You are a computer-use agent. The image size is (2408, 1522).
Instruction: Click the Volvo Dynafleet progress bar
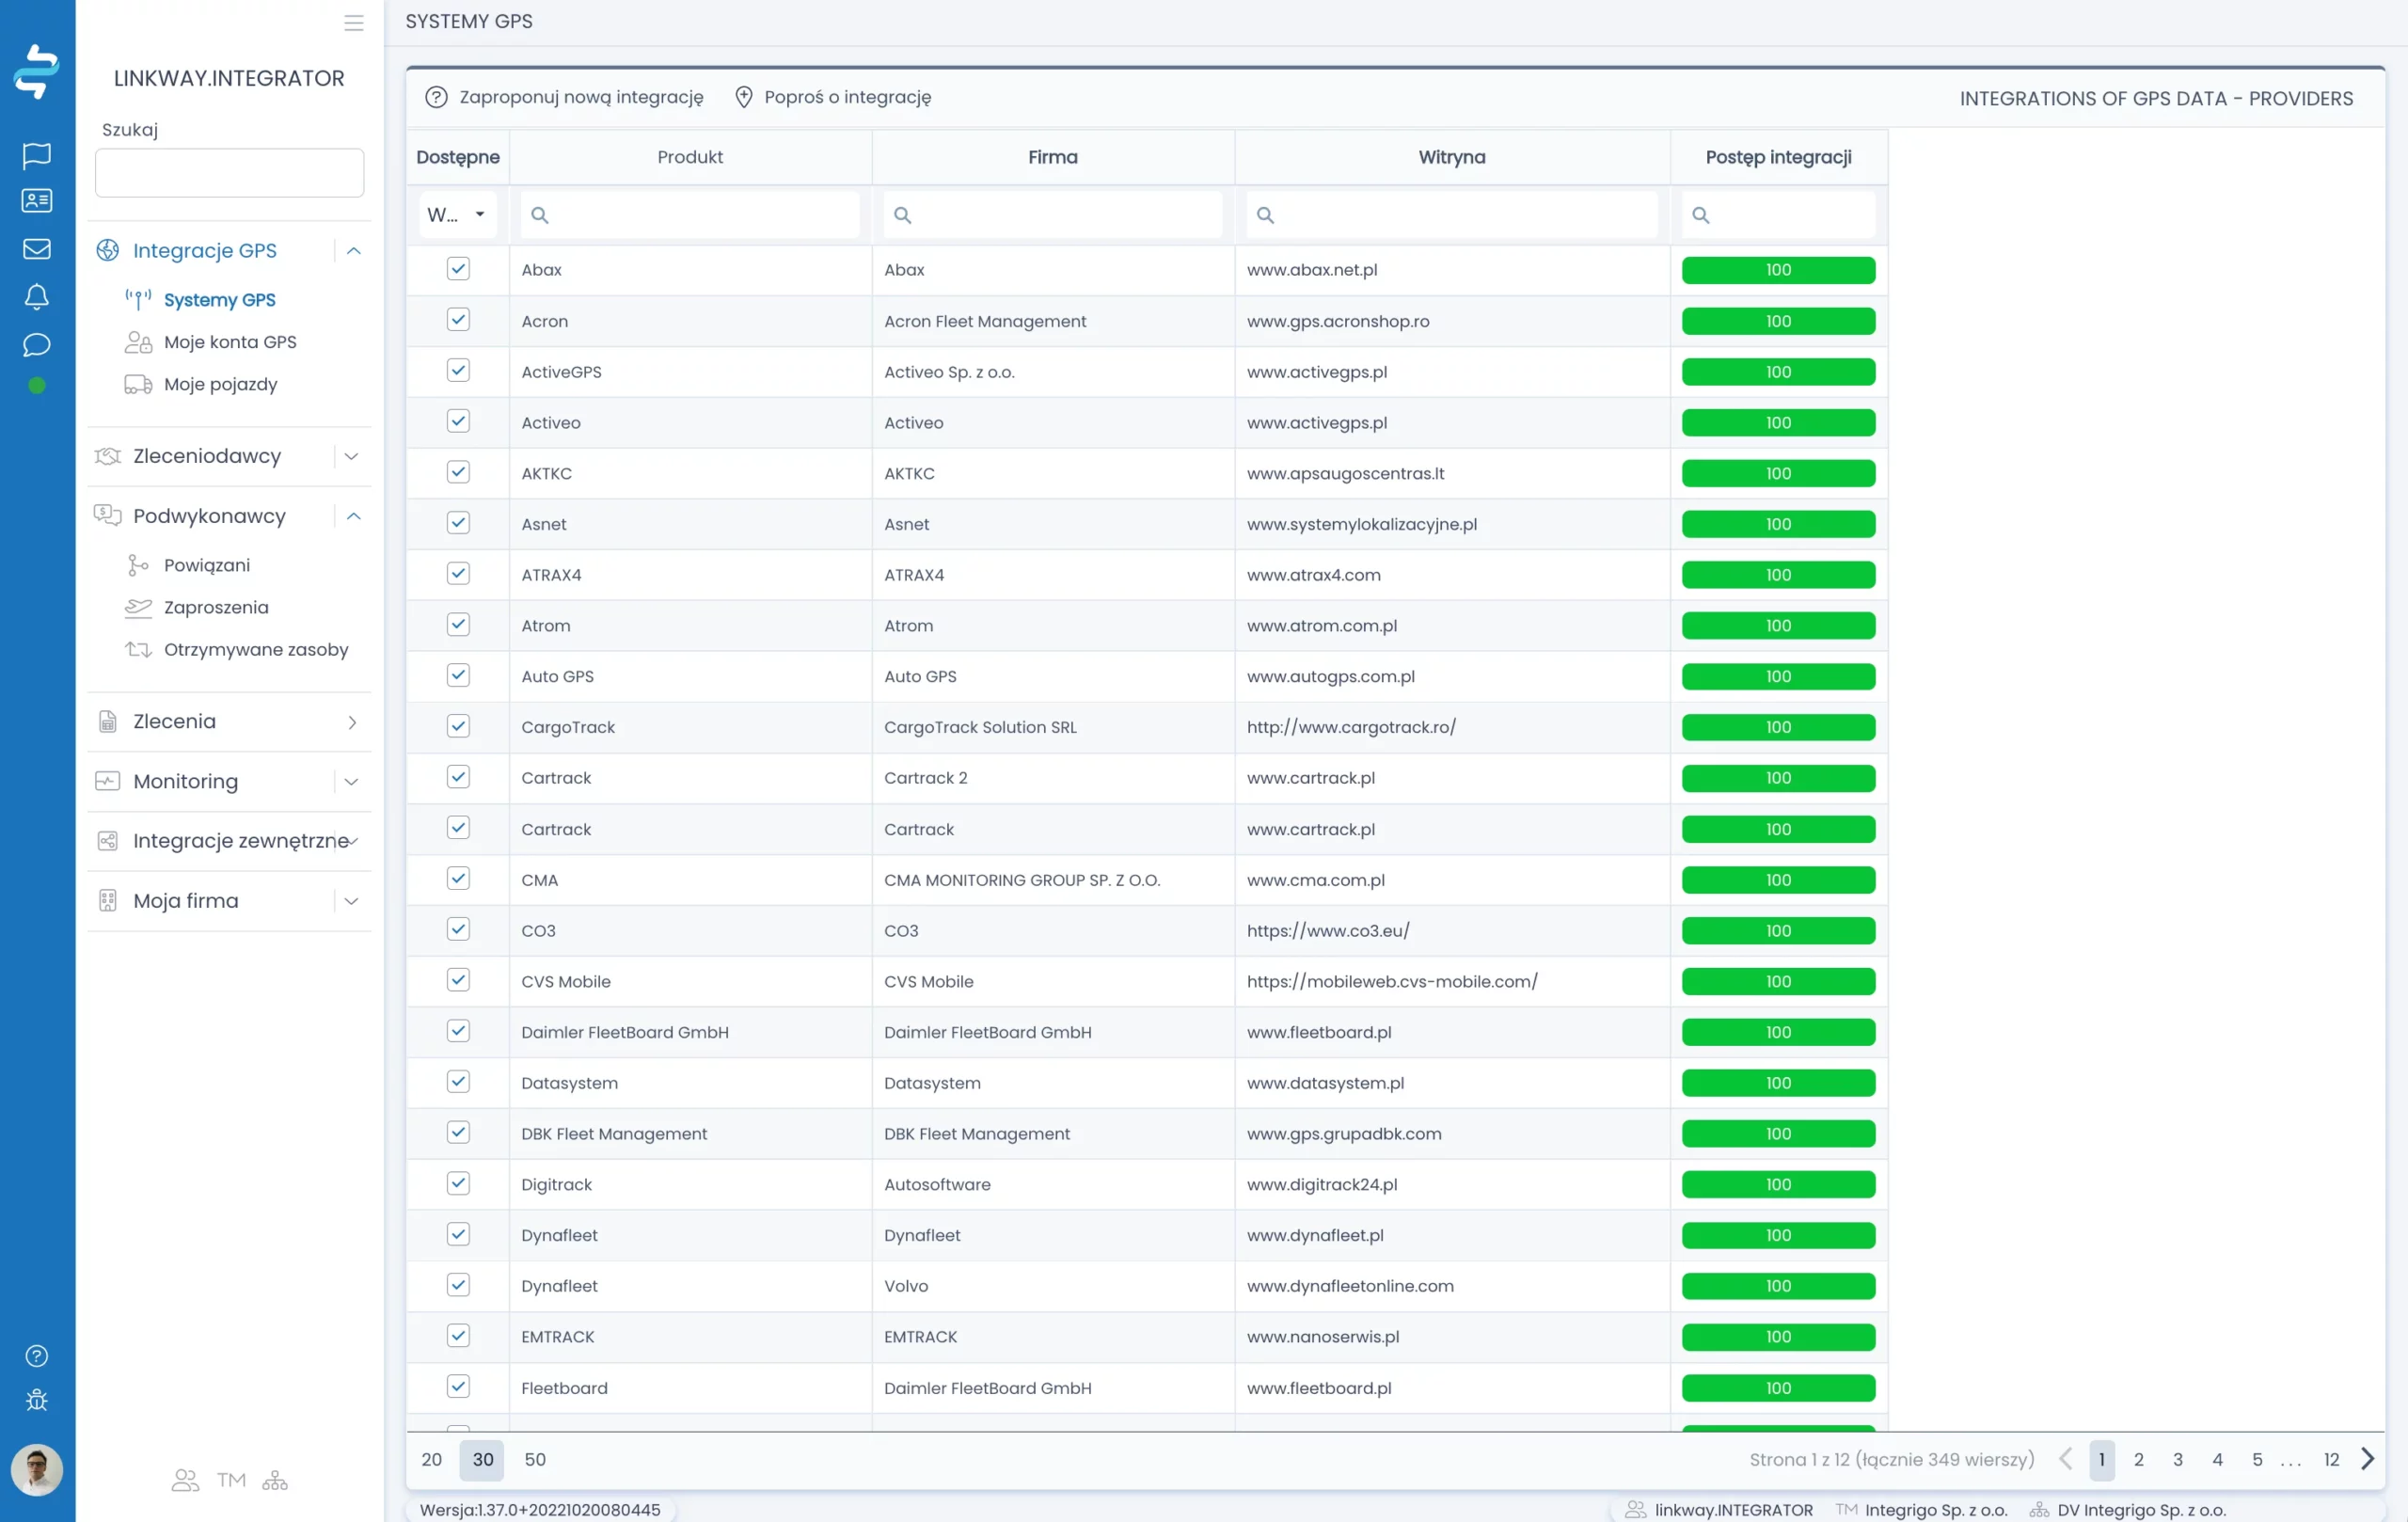click(x=1778, y=1286)
